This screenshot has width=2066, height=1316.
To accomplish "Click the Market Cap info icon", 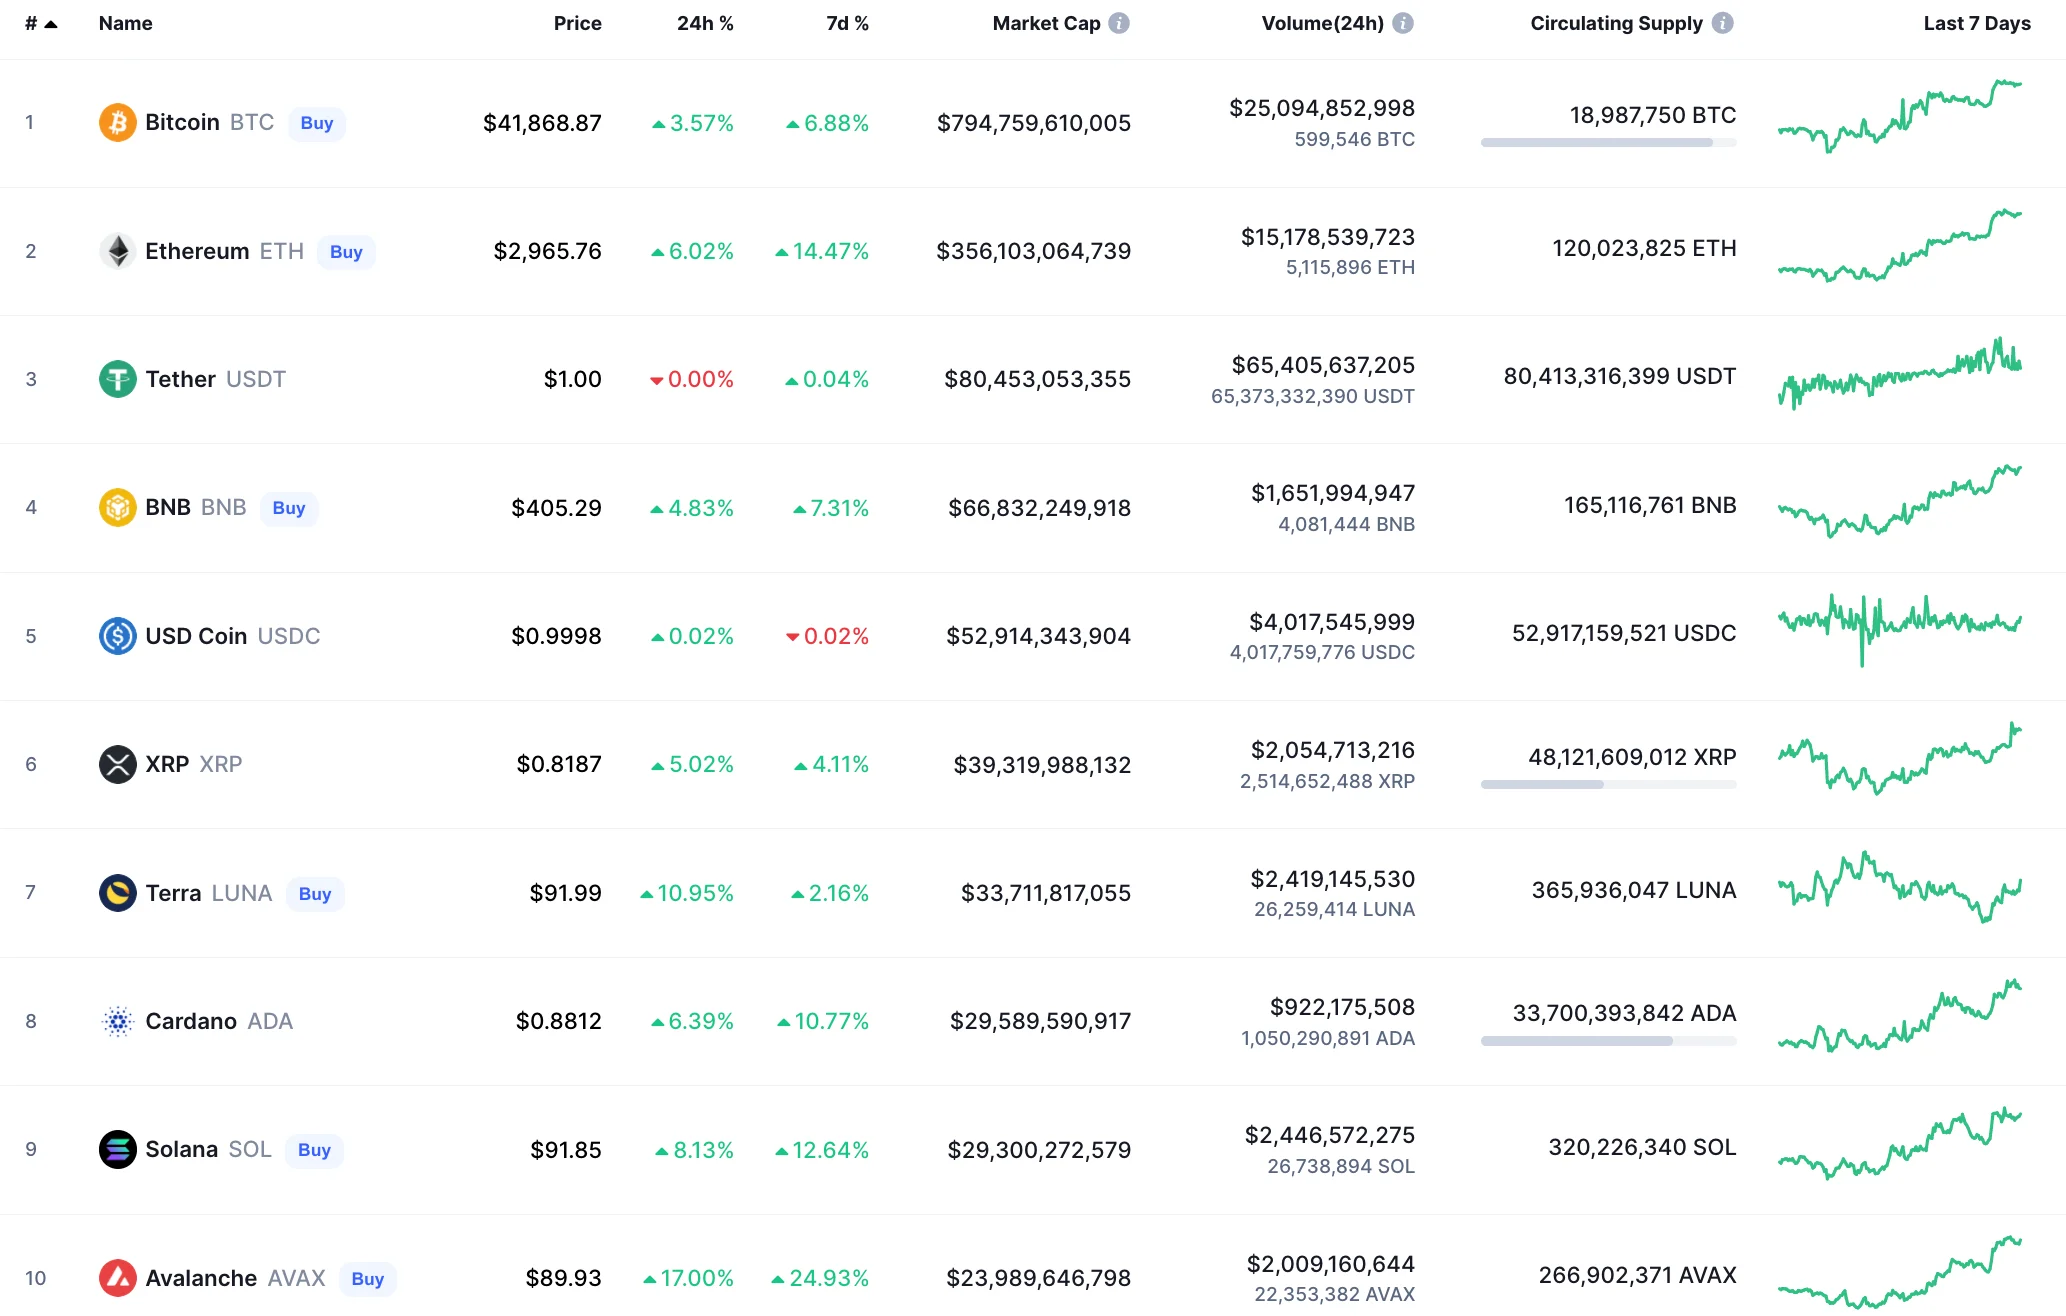I will pyautogui.click(x=1120, y=23).
